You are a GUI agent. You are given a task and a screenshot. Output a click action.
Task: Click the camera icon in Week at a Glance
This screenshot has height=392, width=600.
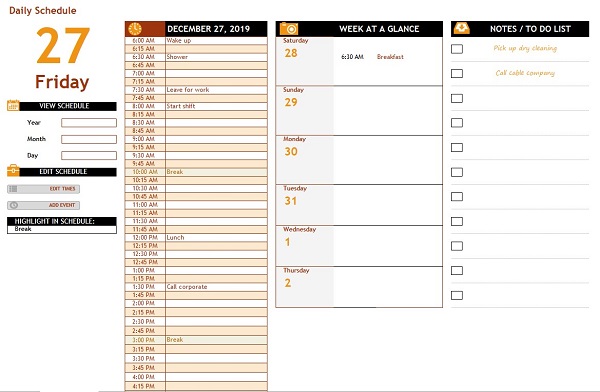(289, 29)
